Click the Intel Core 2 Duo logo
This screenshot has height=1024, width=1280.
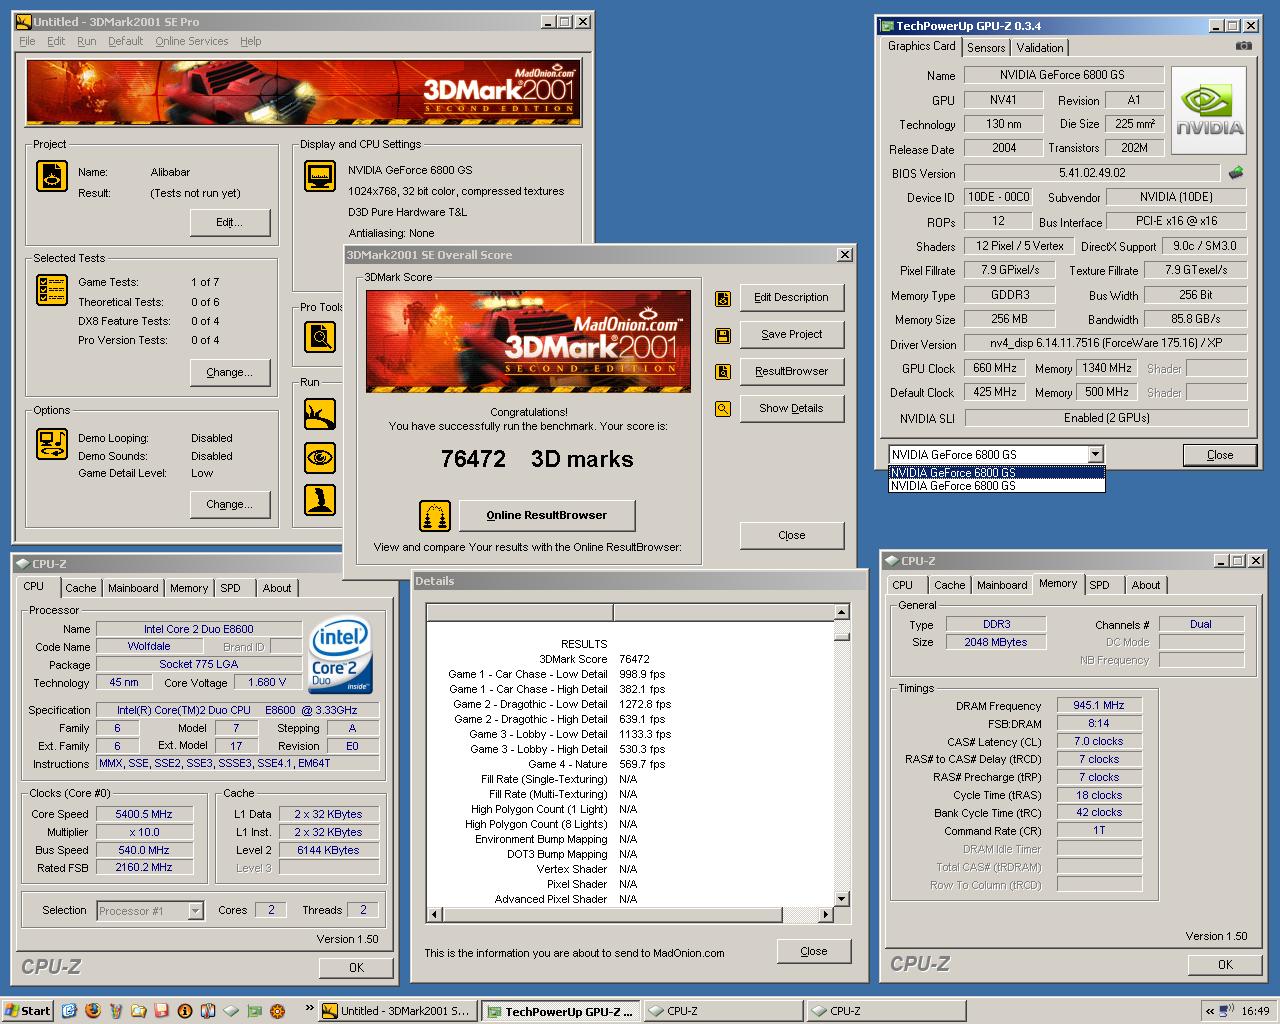point(340,654)
